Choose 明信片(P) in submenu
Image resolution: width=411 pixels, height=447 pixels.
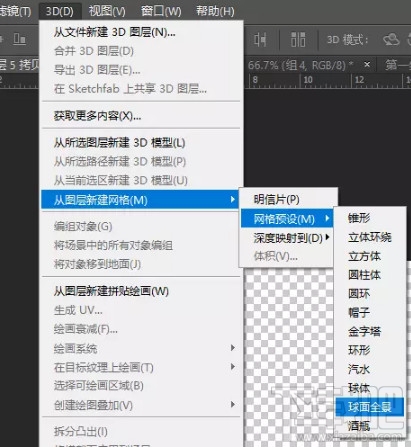(x=287, y=199)
